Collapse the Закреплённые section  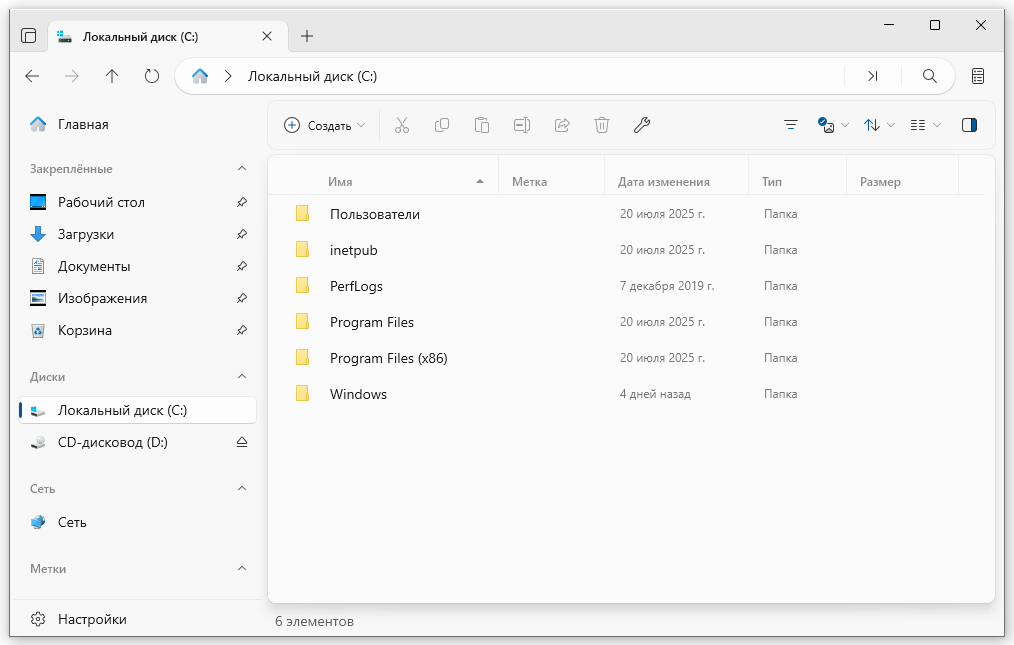(242, 168)
